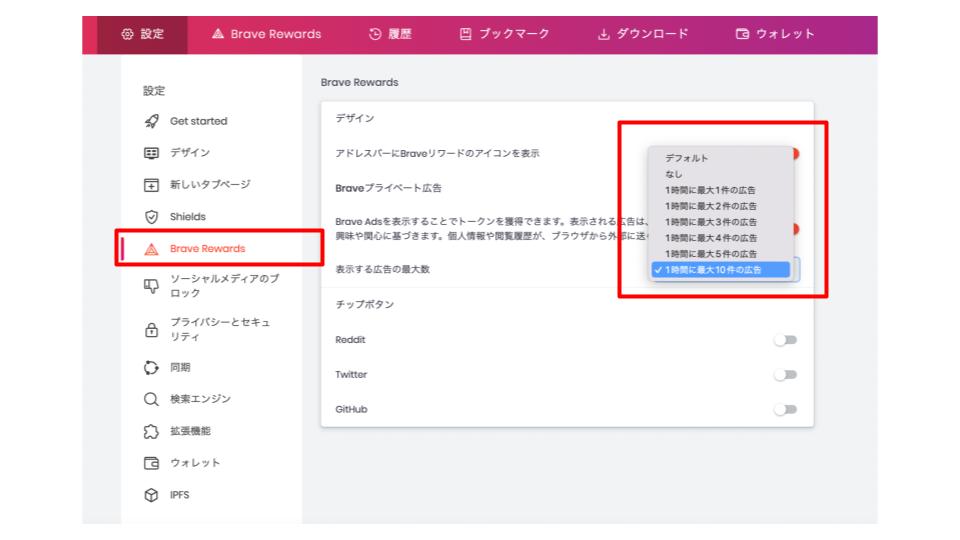The height and width of the screenshot is (540, 960).
Task: Click the triangle icon beside Brave Rewards tab
Action: pos(218,34)
